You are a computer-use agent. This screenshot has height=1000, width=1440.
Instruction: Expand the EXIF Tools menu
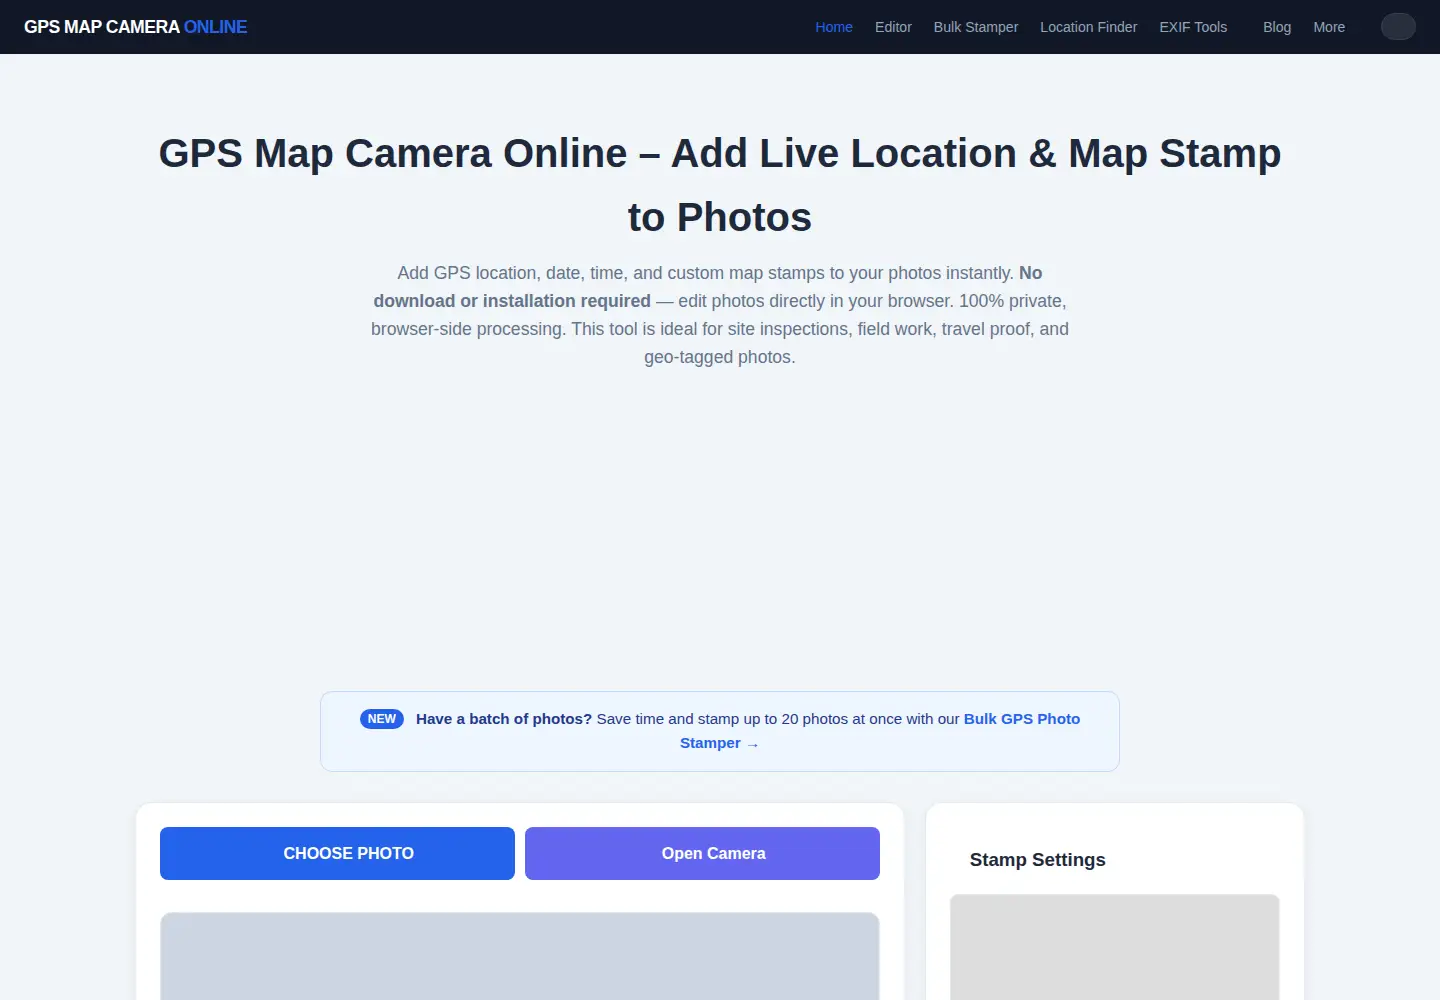[x=1193, y=27]
